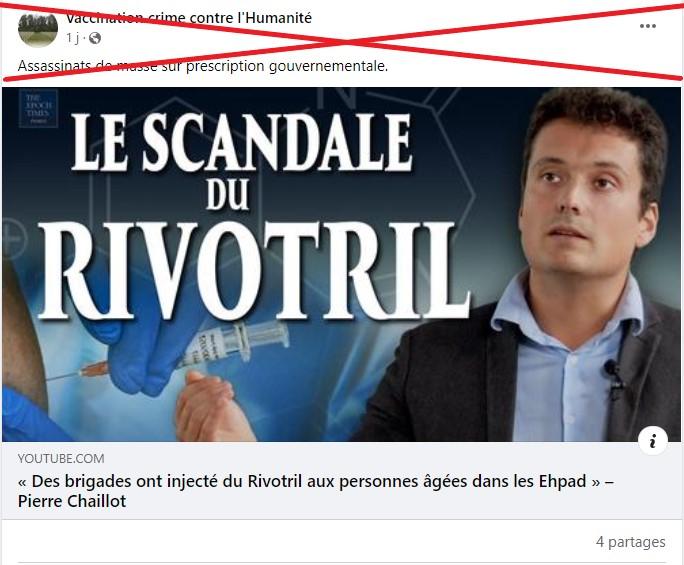The height and width of the screenshot is (565, 684).
Task: Open the 'Le Scandale du Rivotril' video thumbnail
Action: 342,264
